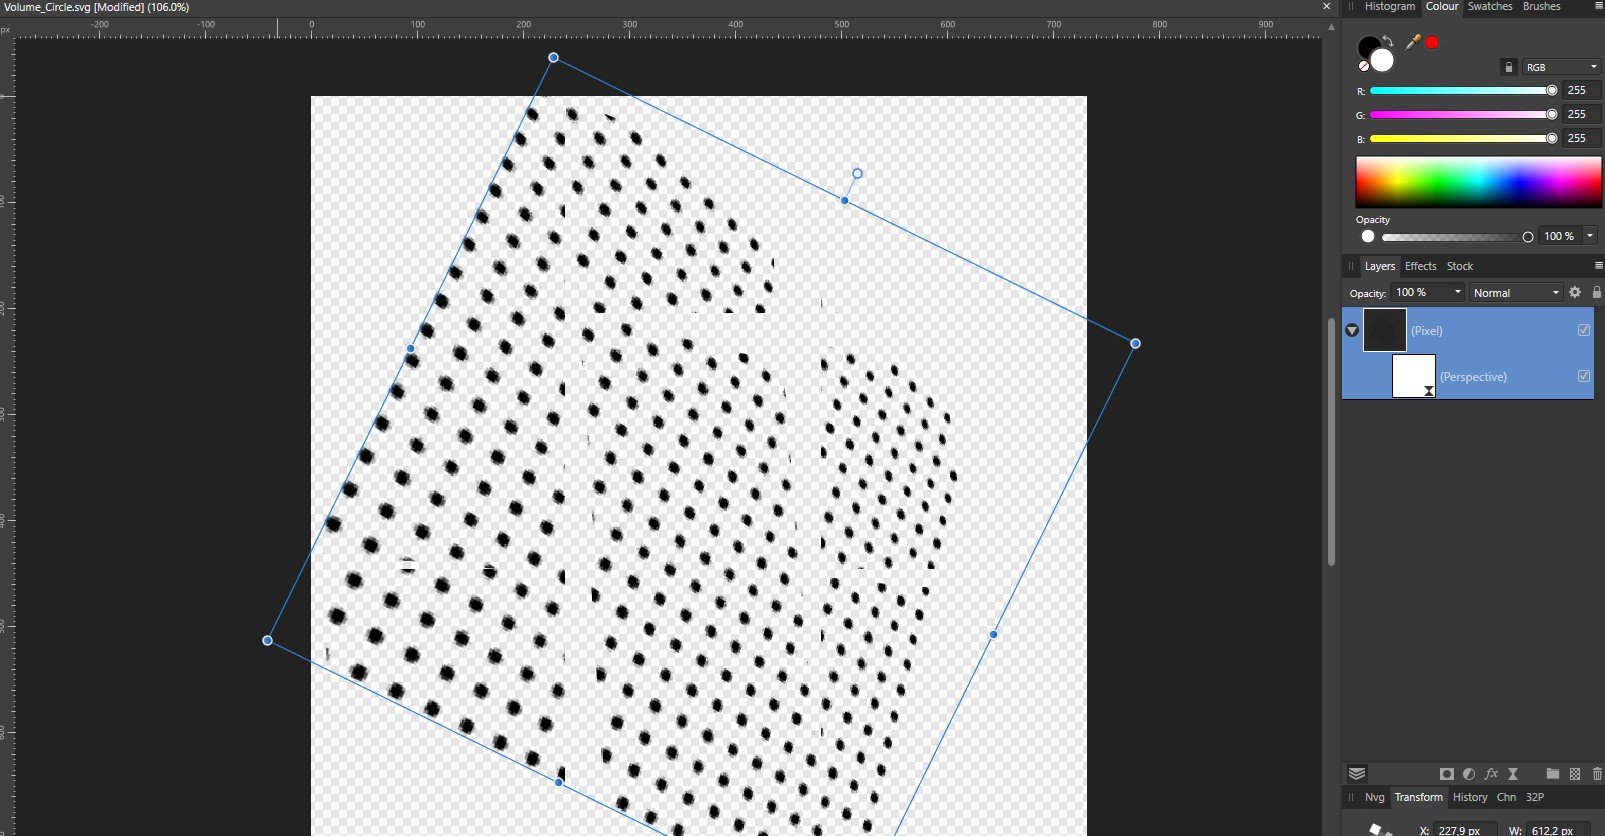Click the R channel slider
This screenshot has width=1605, height=836.
point(1463,90)
